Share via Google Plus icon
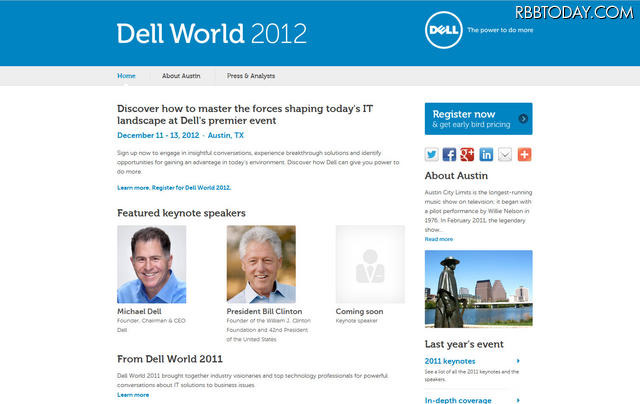The image size is (640, 404). pos(467,155)
